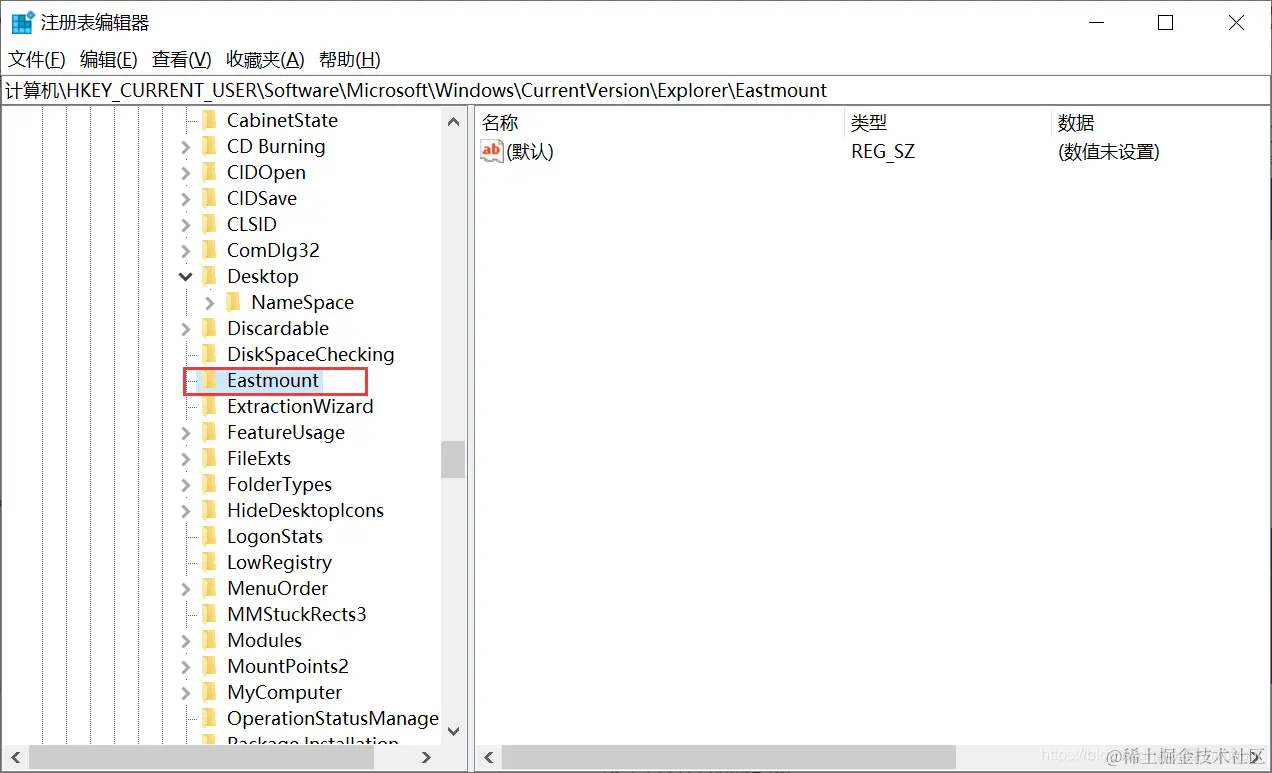
Task: Expand the ComDlg32 key
Action: 186,251
